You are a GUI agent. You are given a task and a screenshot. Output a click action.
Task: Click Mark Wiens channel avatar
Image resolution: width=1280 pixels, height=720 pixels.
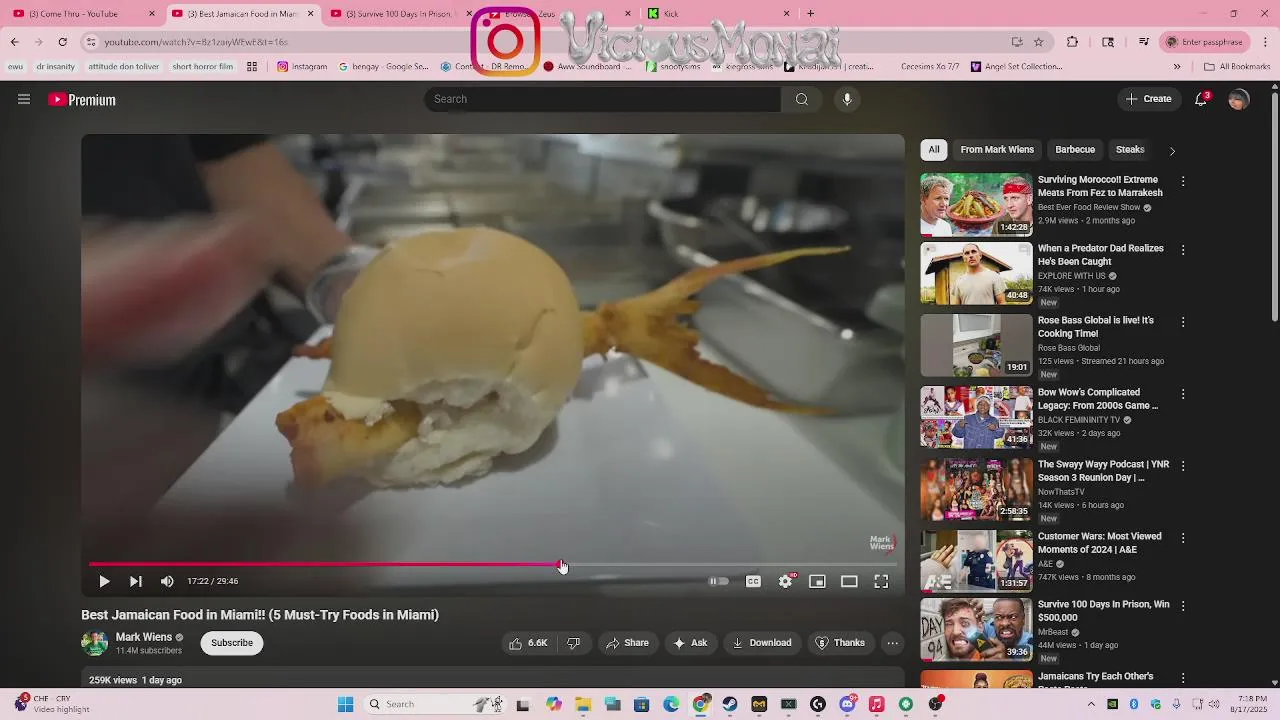pyautogui.click(x=94, y=643)
